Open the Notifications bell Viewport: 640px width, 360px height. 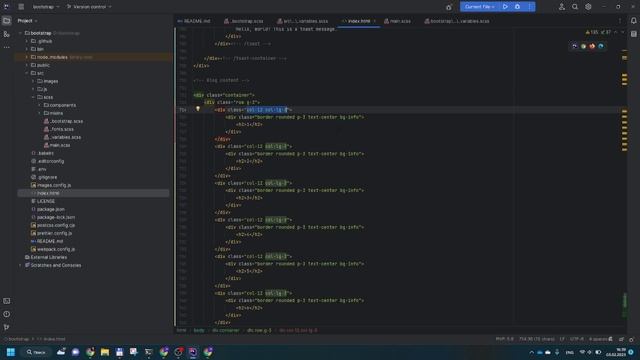tap(633, 20)
